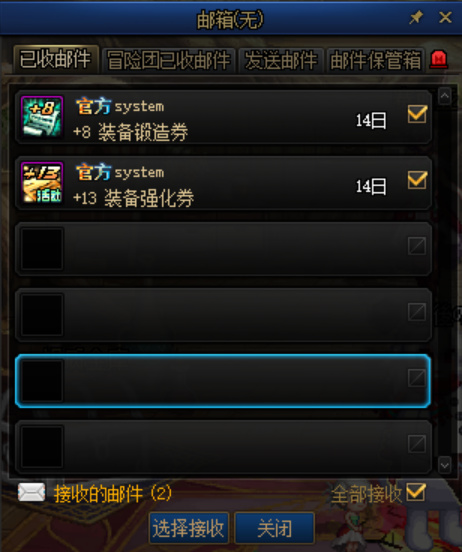The width and height of the screenshot is (462, 552).
Task: Click the mail list scrollbar track
Action: point(445,280)
